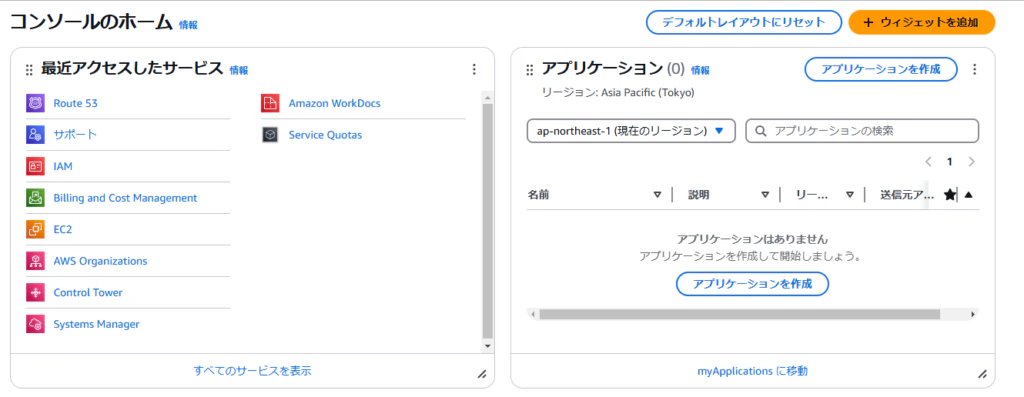Image resolution: width=1024 pixels, height=397 pixels.
Task: Open the Amazon WorkDocs link
Action: coord(334,103)
